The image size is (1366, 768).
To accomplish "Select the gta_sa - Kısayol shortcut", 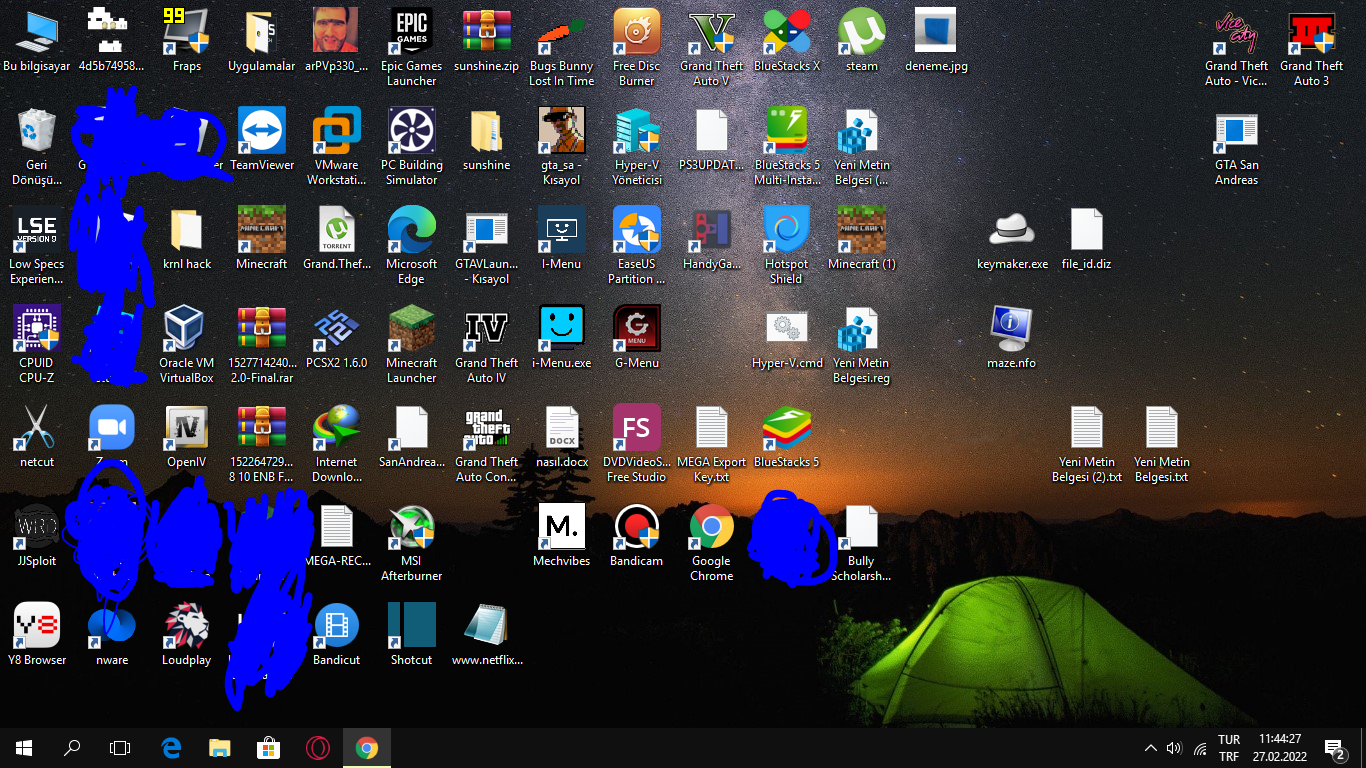I will coord(562,147).
